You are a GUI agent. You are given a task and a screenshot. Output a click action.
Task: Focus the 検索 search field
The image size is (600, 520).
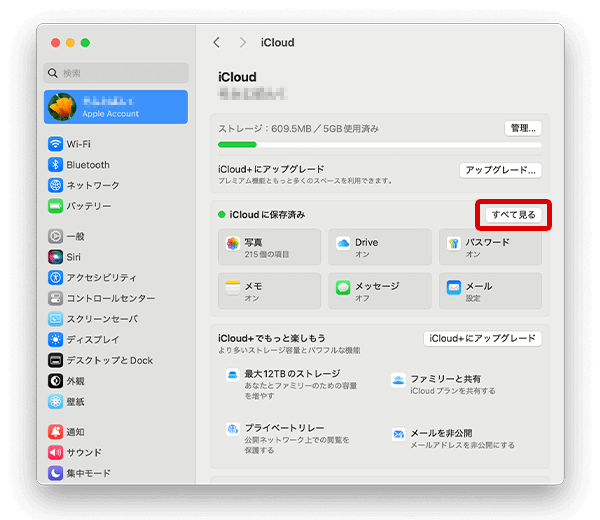pos(116,73)
